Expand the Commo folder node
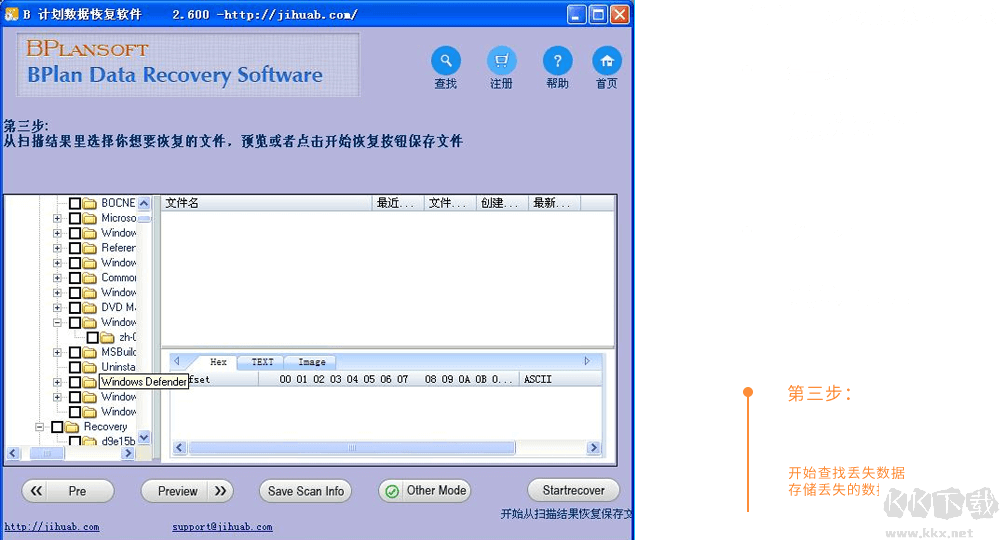Screen dimensions: 1000x540 pos(57,278)
